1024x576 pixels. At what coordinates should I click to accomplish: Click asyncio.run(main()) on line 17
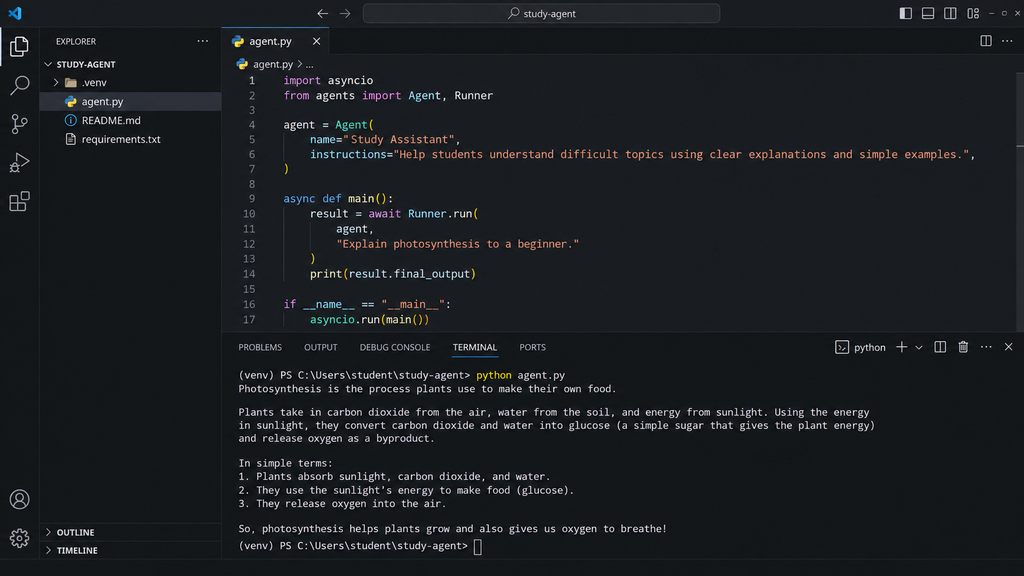[369, 319]
